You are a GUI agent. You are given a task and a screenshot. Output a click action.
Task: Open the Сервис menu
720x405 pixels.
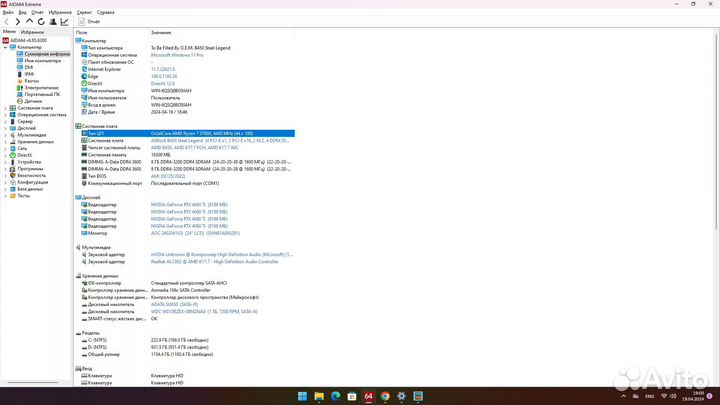[x=84, y=12]
